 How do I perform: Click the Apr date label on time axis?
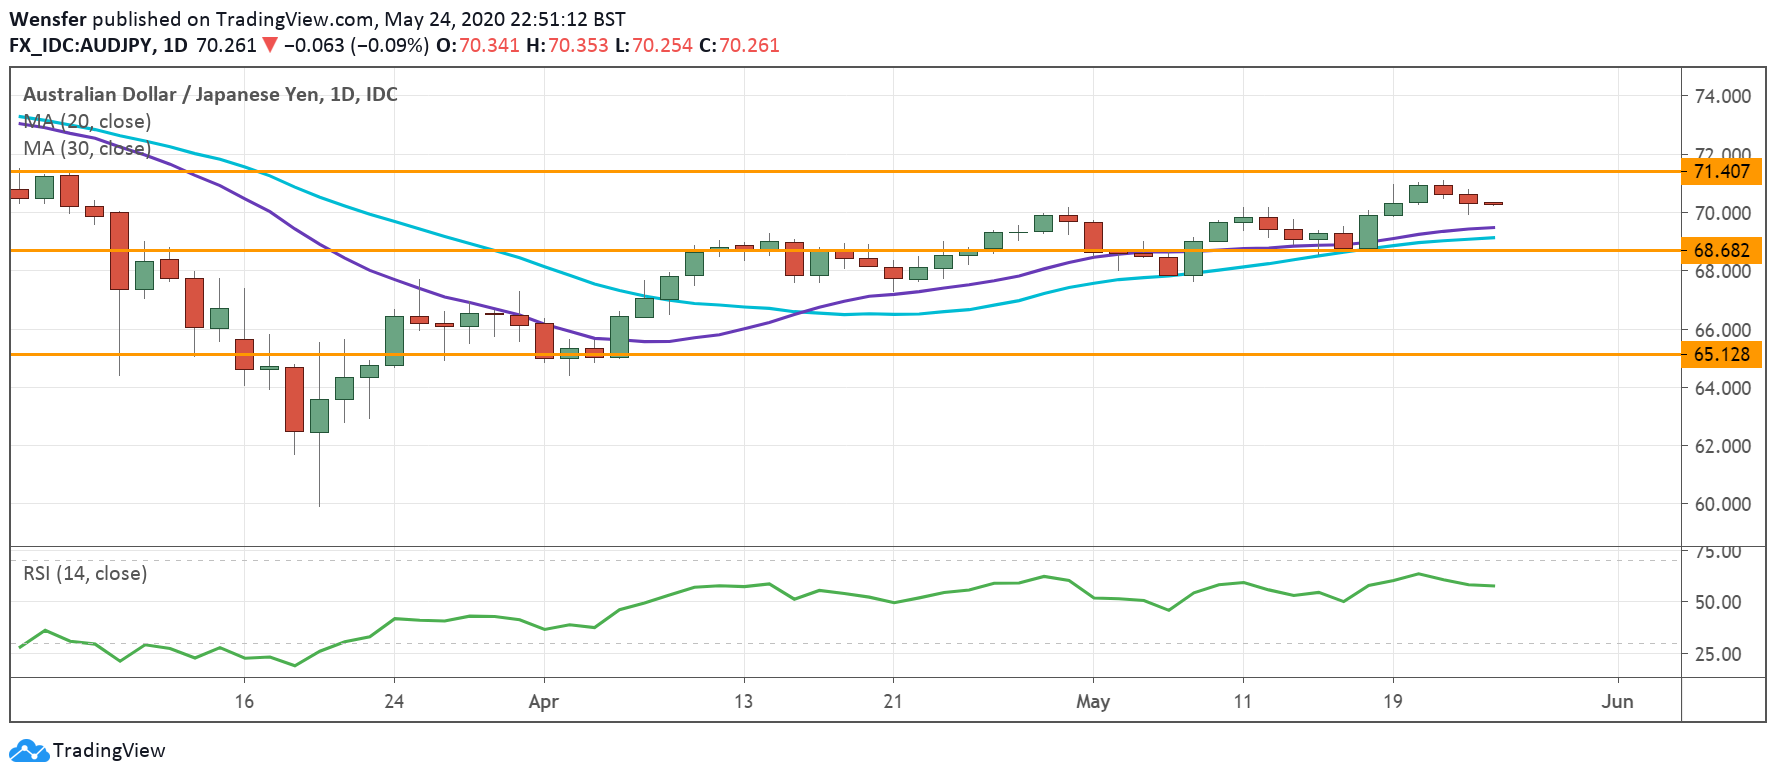[x=543, y=701]
